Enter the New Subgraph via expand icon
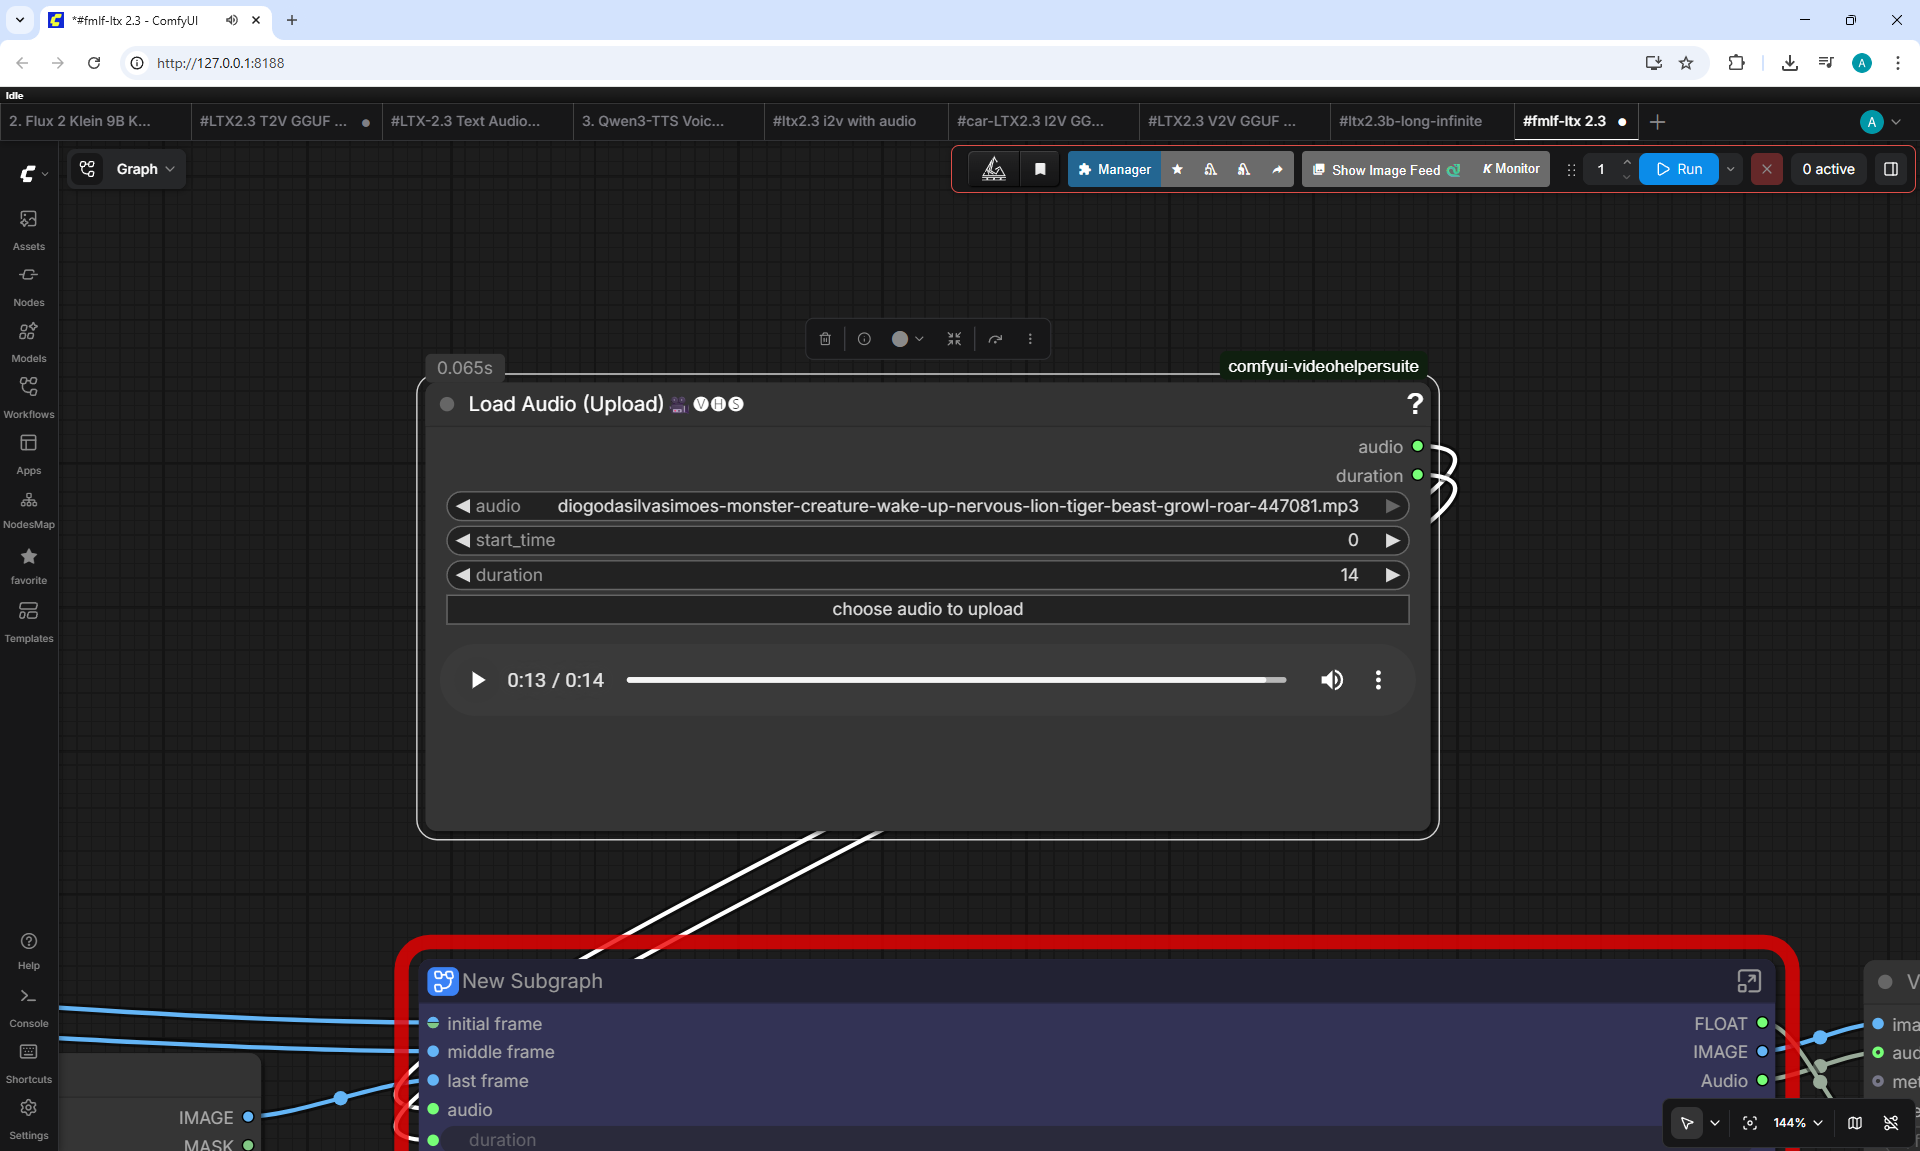The image size is (1920, 1151). [x=1748, y=981]
